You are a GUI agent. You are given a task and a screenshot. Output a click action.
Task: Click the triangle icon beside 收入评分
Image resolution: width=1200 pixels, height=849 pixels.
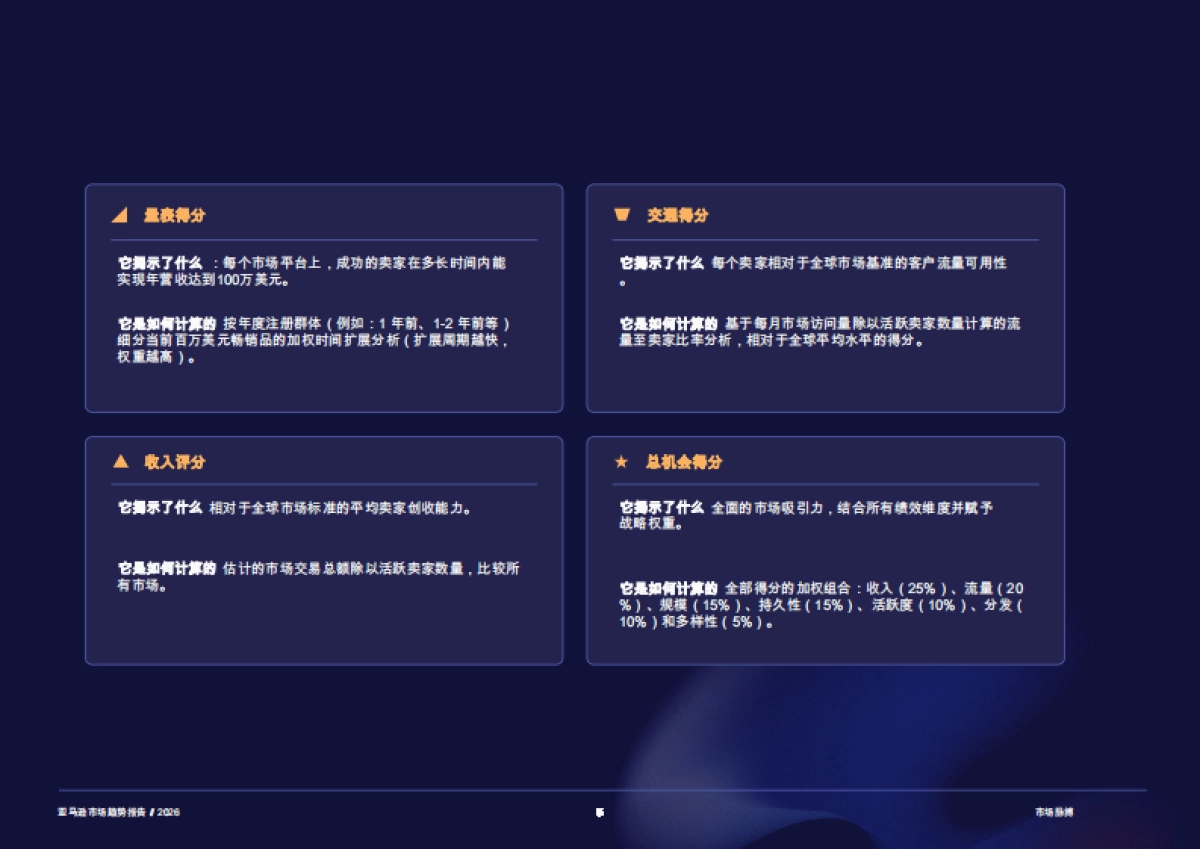pyautogui.click(x=121, y=462)
